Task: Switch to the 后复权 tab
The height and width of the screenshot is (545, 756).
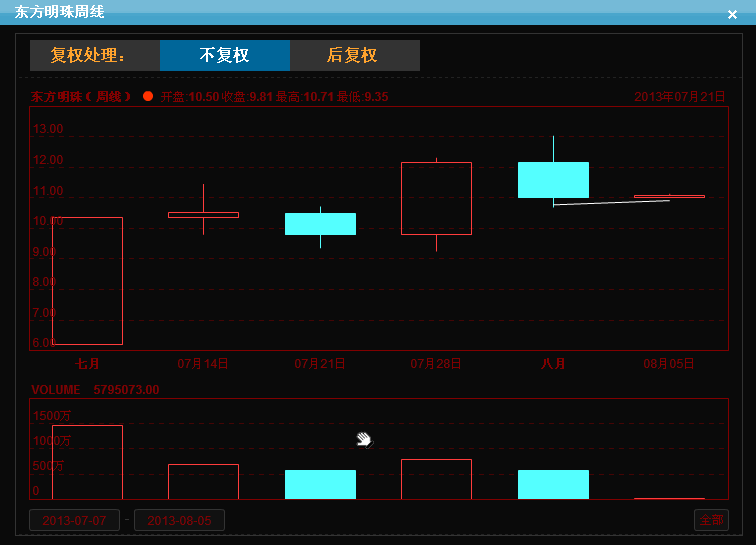Action: (355, 55)
